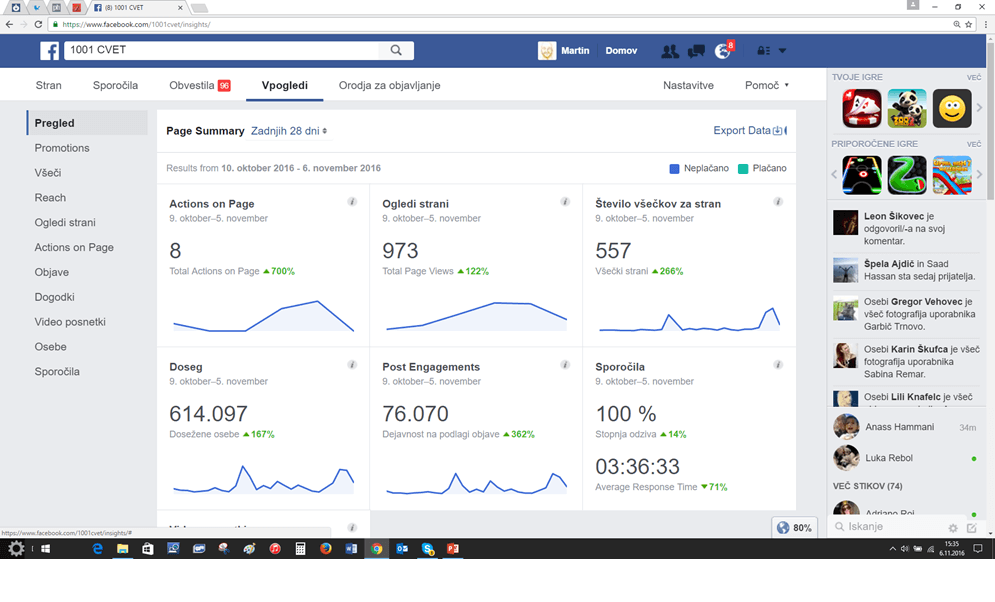
Task: Click the blue Neplačano legend swatch
Action: tap(675, 168)
